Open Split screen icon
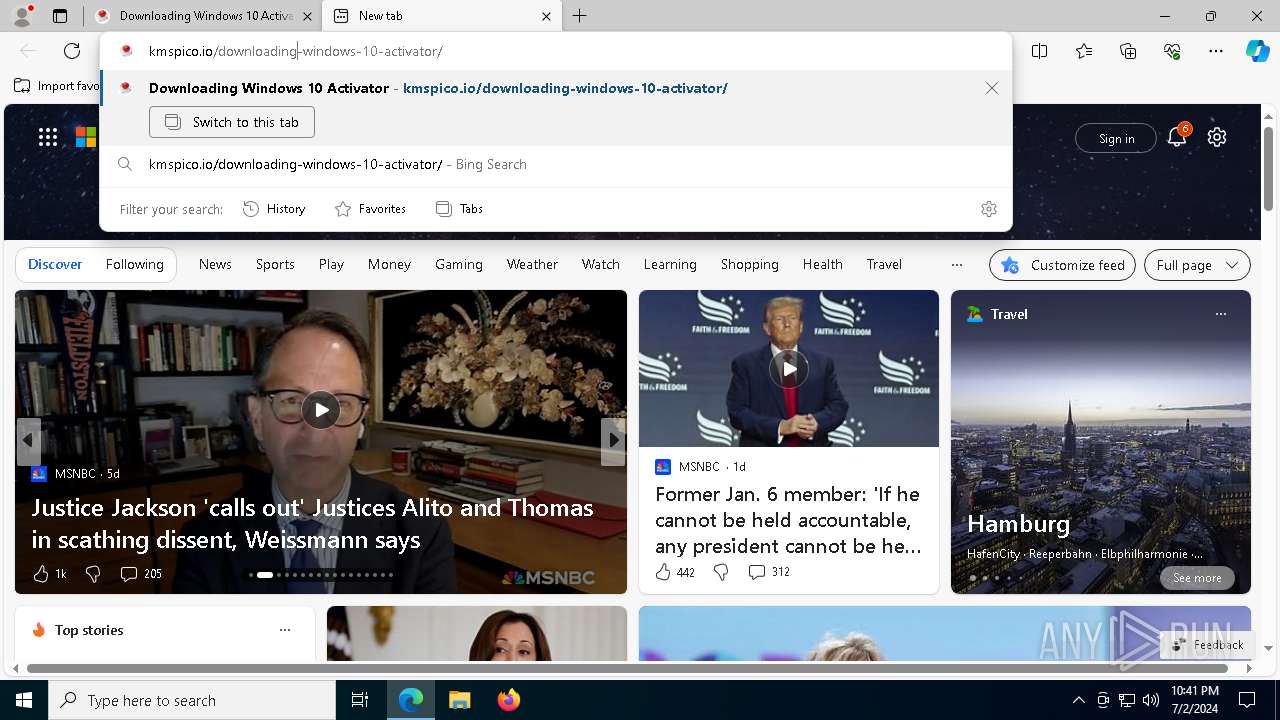The height and width of the screenshot is (720, 1280). click(1040, 51)
